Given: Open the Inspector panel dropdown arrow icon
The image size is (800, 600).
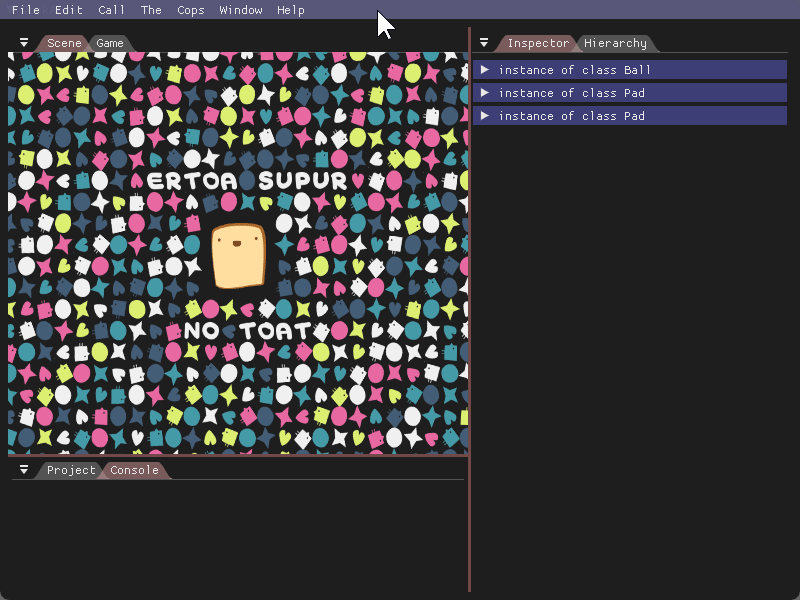Looking at the screenshot, I should 484,43.
